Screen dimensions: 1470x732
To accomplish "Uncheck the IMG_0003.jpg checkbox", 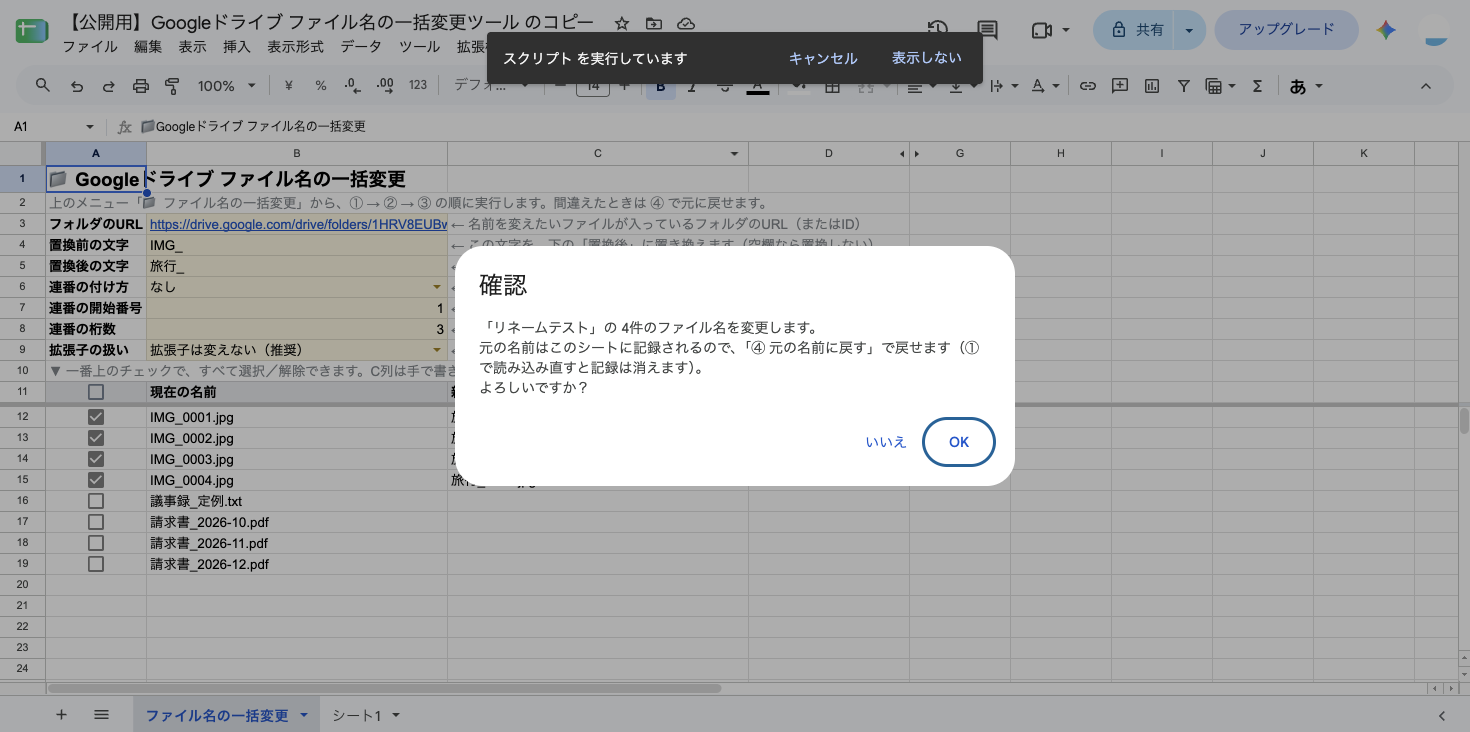I will pyautogui.click(x=96, y=459).
